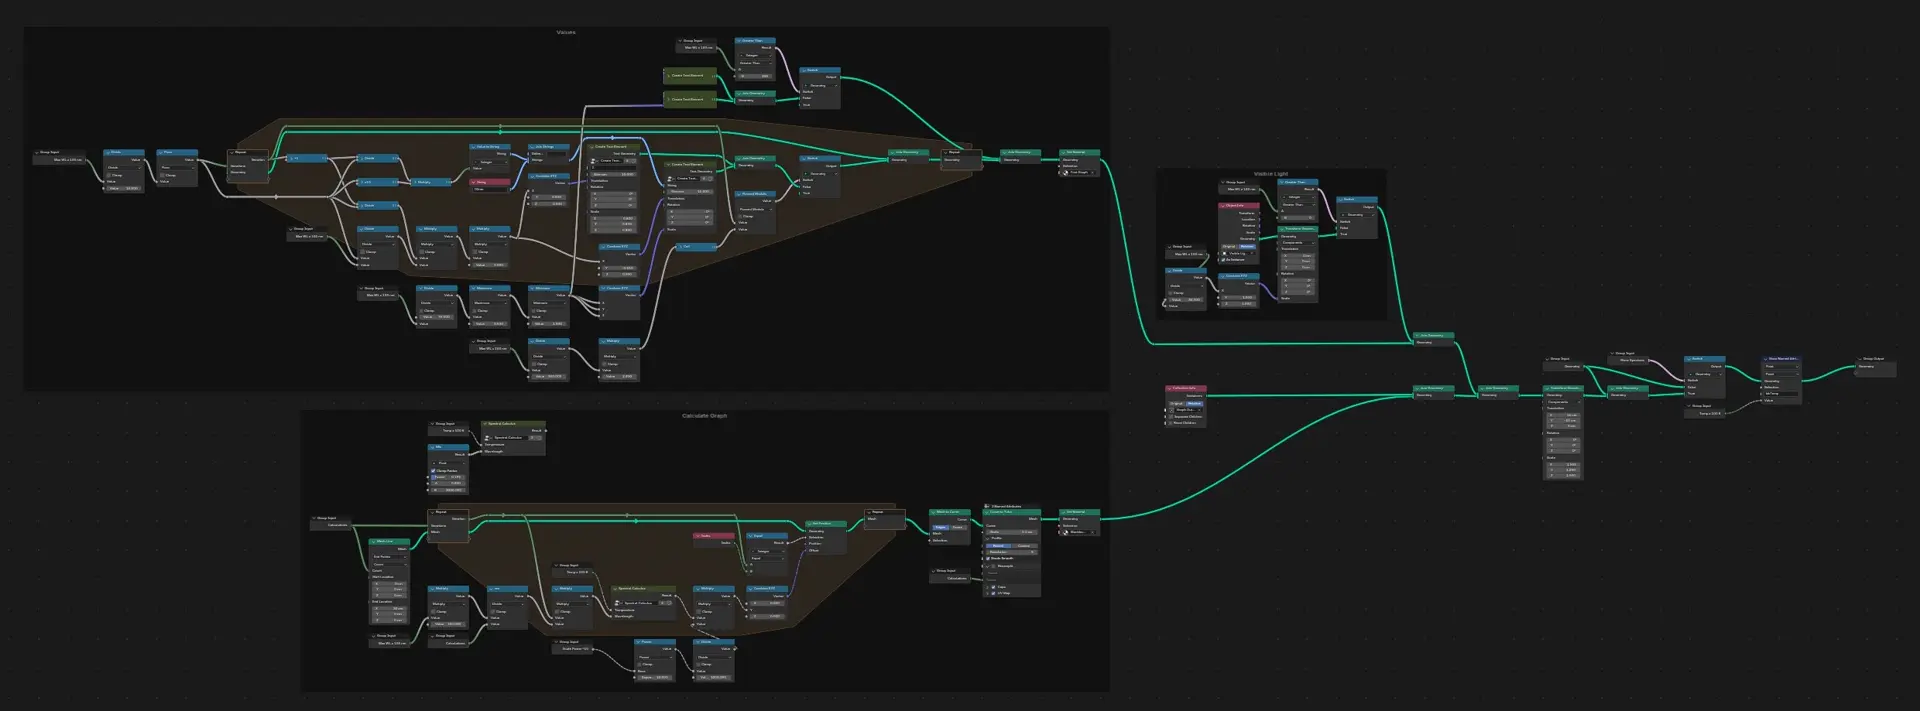Click the Object Info node's collapse chevron
This screenshot has width=1920, height=711.
(1222, 206)
